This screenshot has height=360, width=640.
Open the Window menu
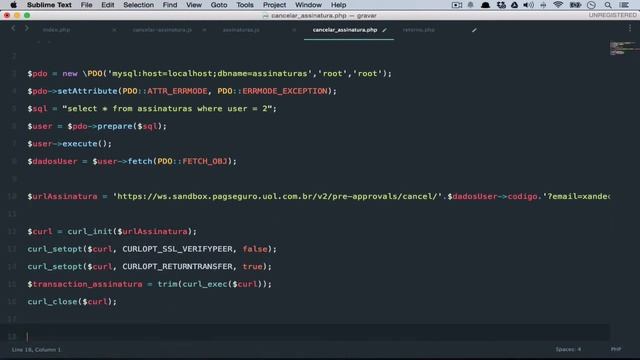click(308, 5)
